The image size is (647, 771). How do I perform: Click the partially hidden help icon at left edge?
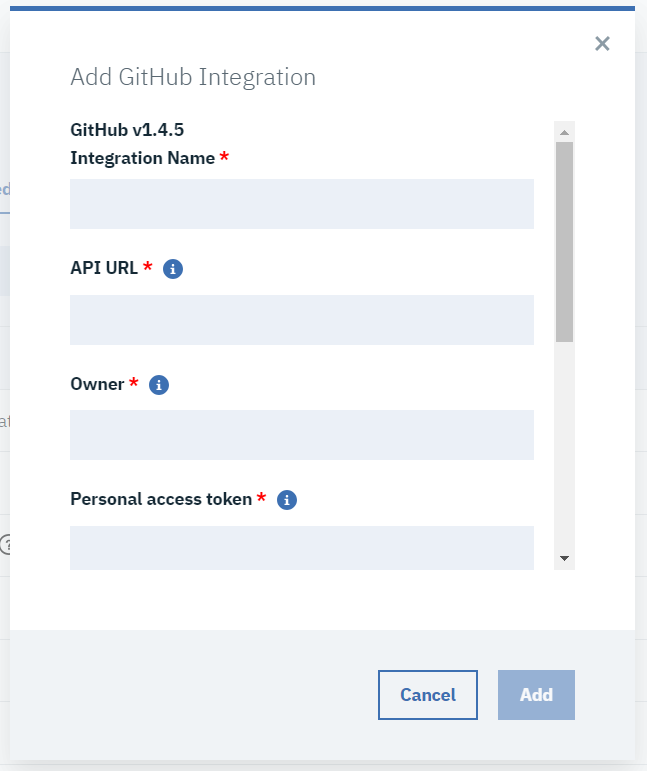4,545
